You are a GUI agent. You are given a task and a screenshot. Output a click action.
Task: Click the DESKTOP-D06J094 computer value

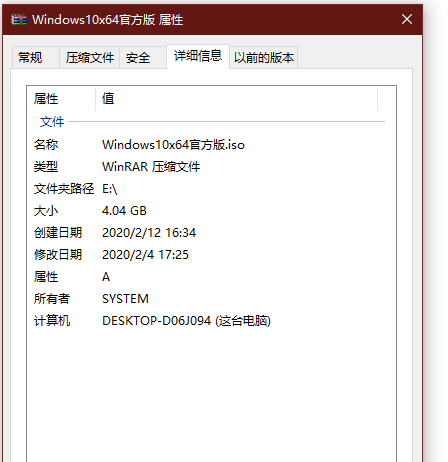(186, 321)
